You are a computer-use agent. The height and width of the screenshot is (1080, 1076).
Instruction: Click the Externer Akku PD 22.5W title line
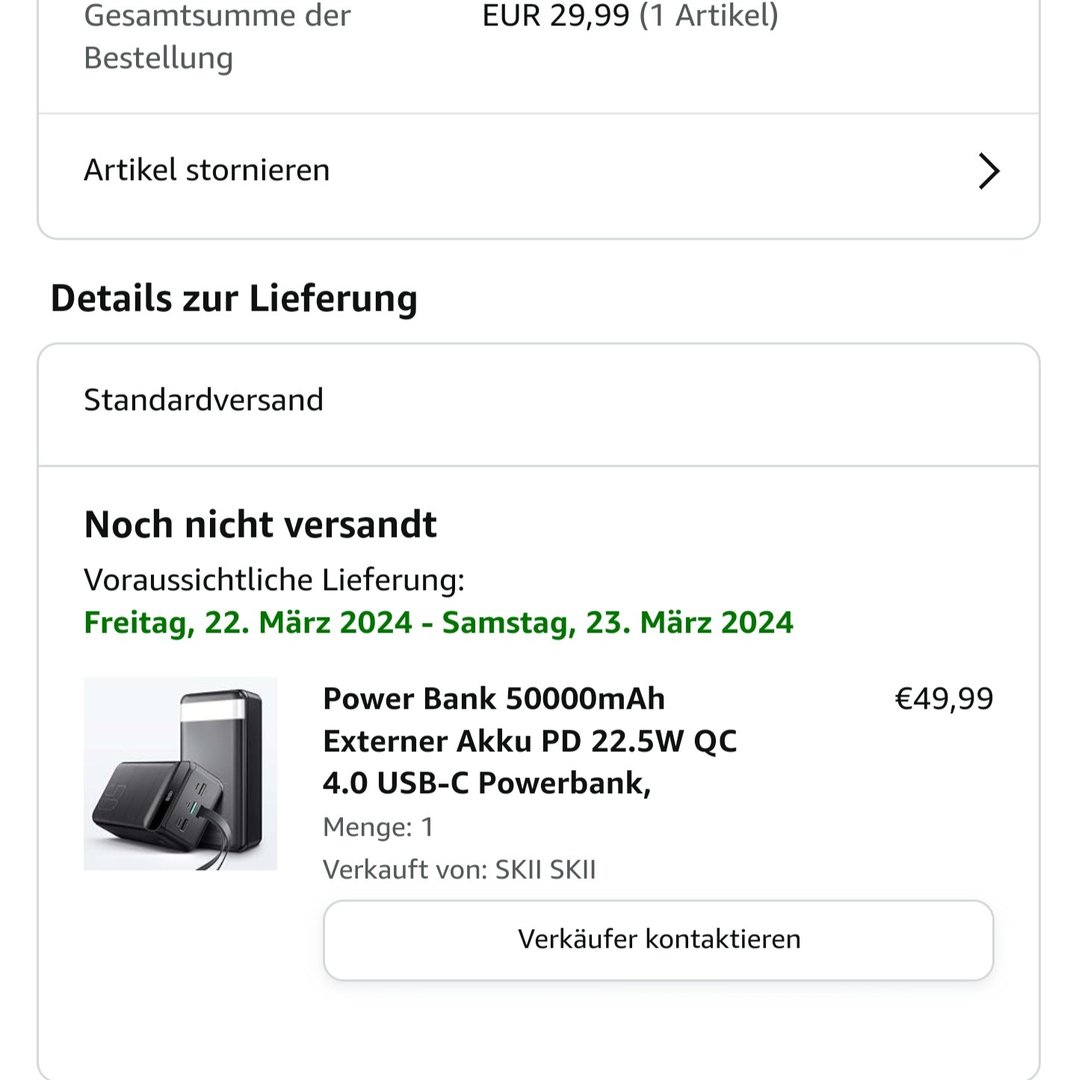point(529,742)
